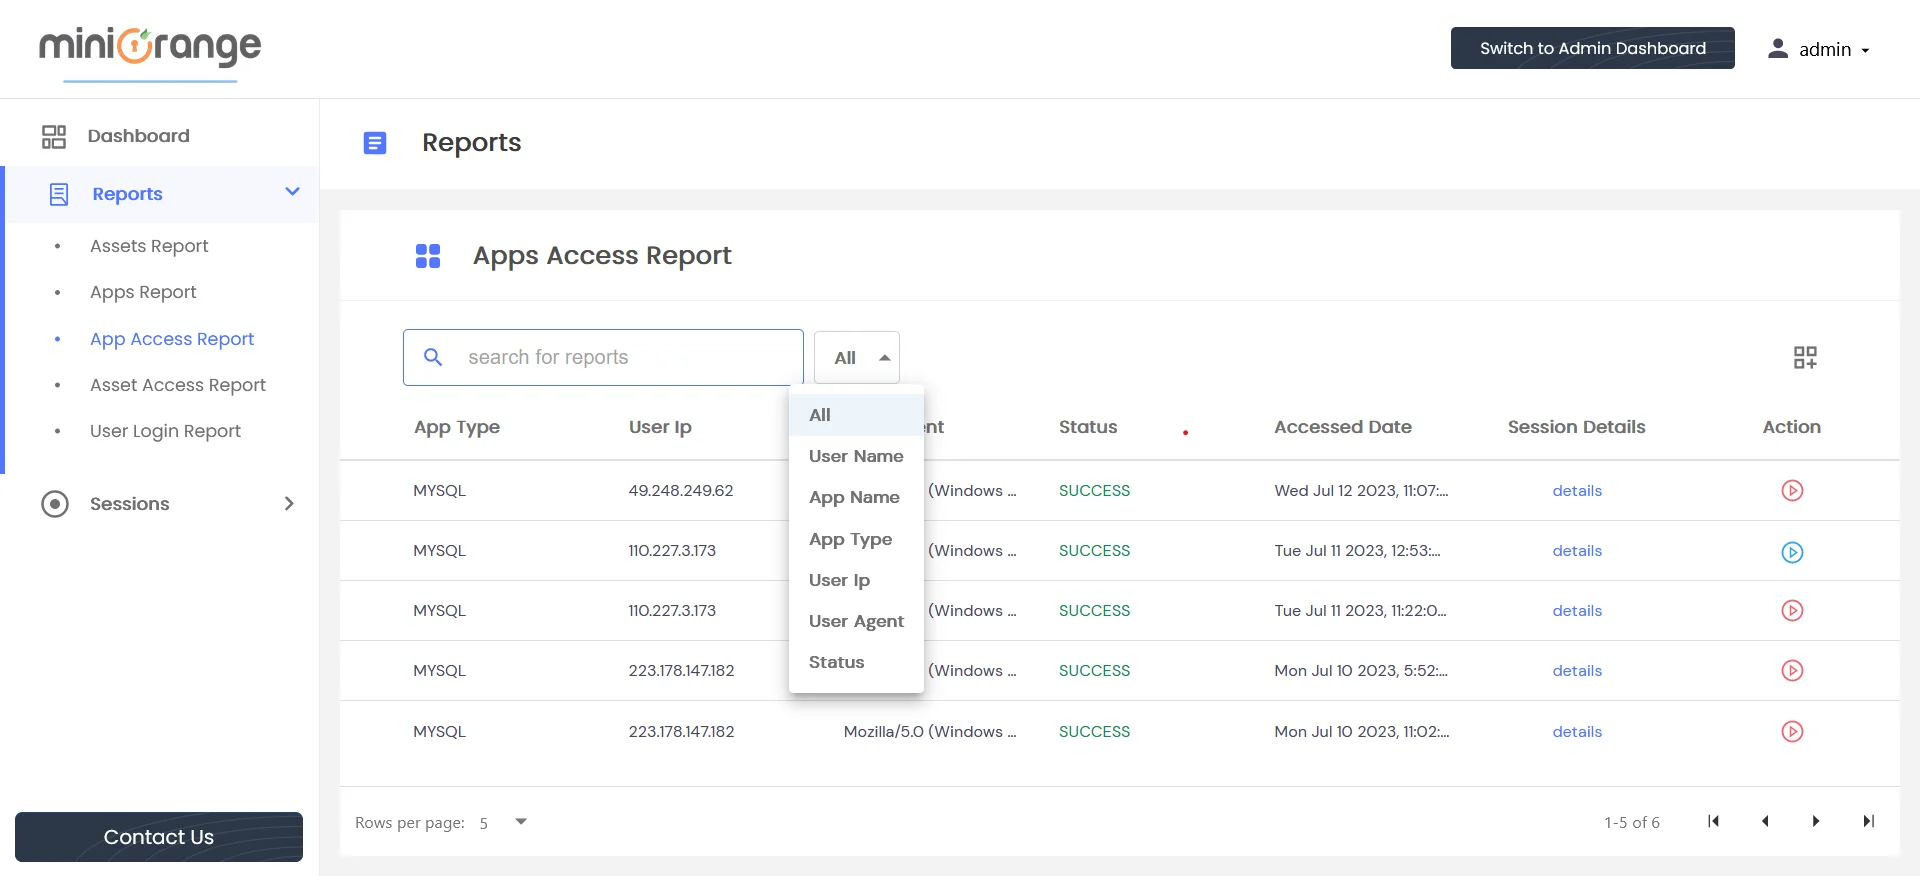Click Switch to Admin Dashboard button
This screenshot has width=1920, height=876.
click(1592, 48)
